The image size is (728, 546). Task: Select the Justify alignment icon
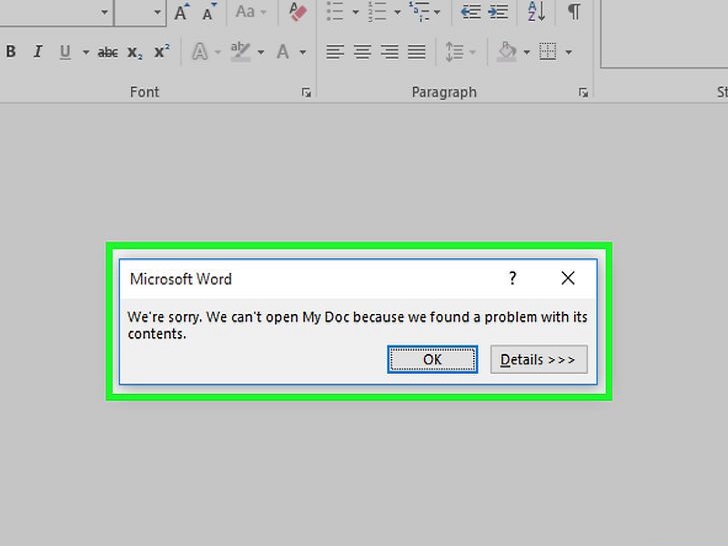click(416, 52)
